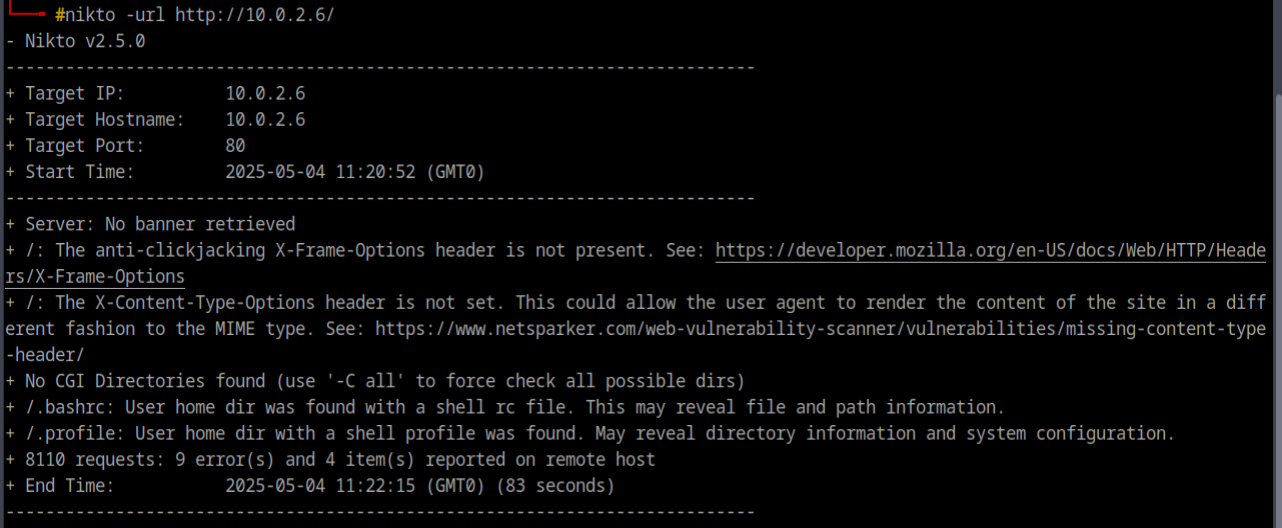Click the 'X-Content-Type-Options header' text
Image resolution: width=1282 pixels, height=528 pixels.
pyautogui.click(x=205, y=302)
